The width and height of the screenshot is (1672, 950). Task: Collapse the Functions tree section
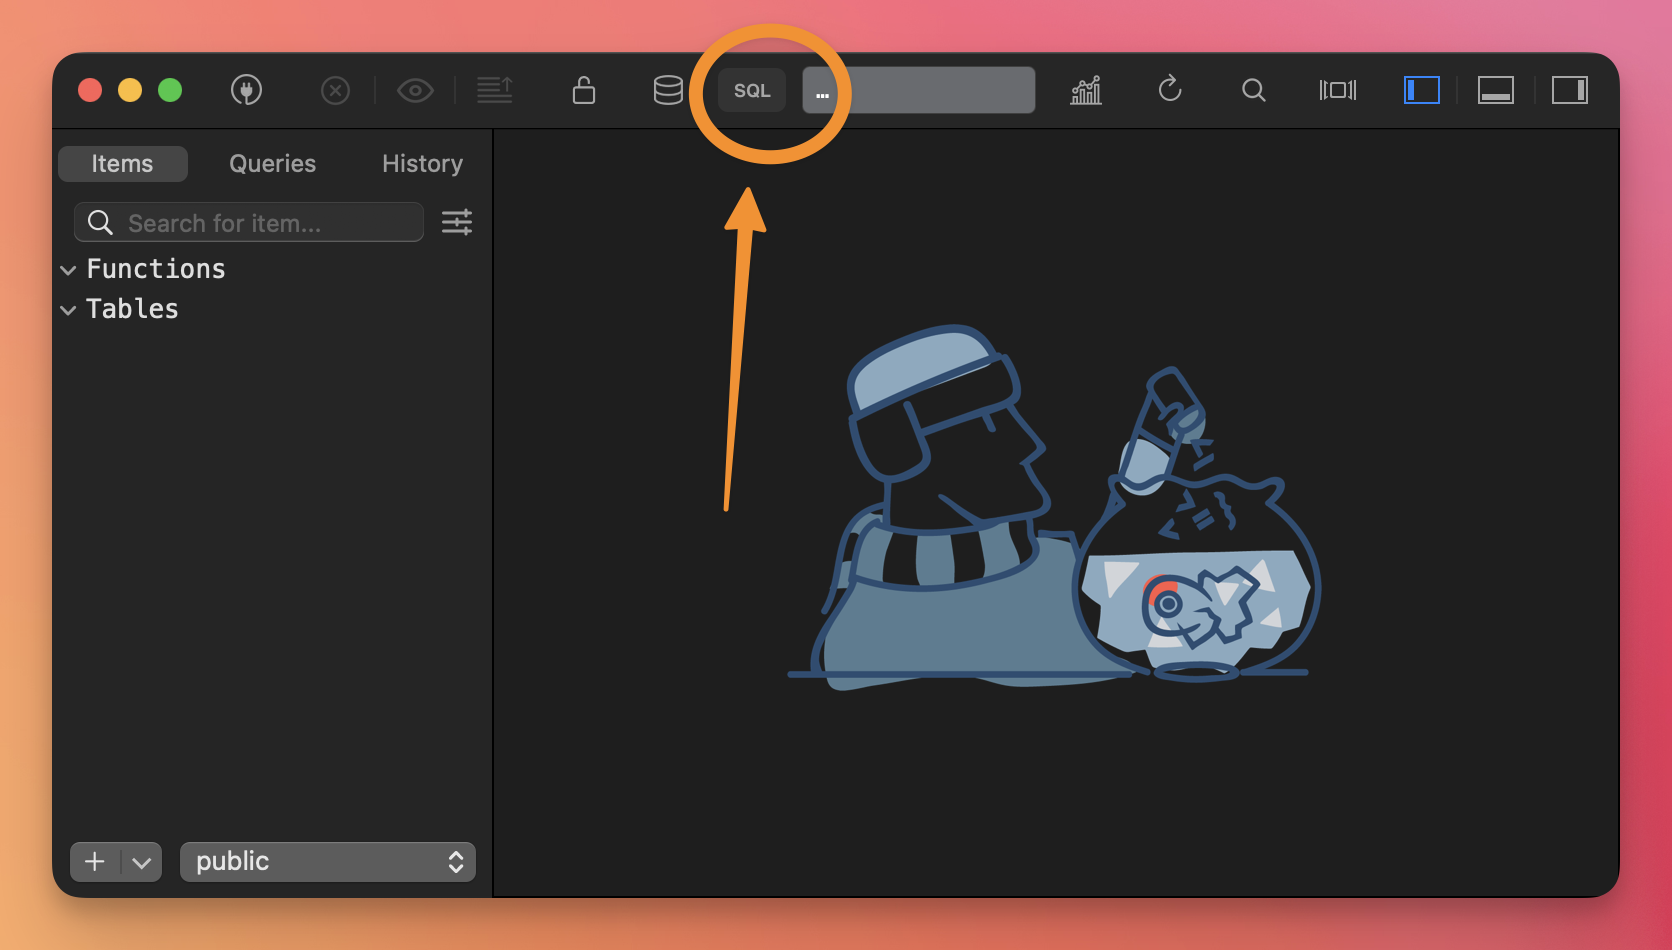point(68,270)
